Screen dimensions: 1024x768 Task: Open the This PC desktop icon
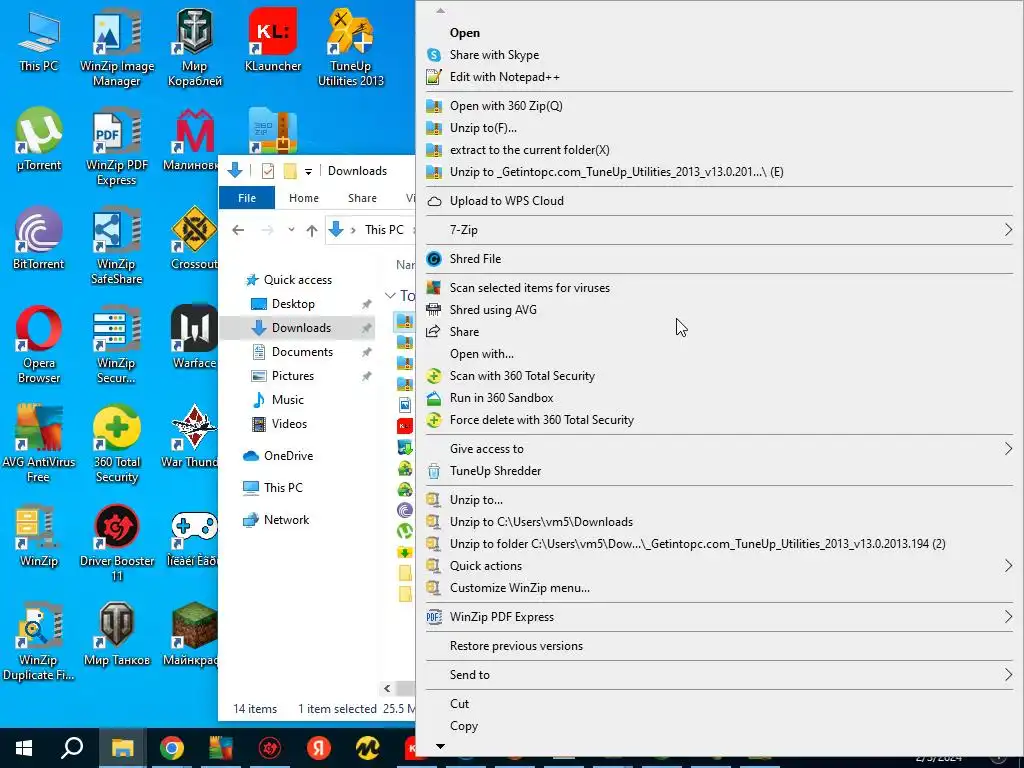point(39,40)
